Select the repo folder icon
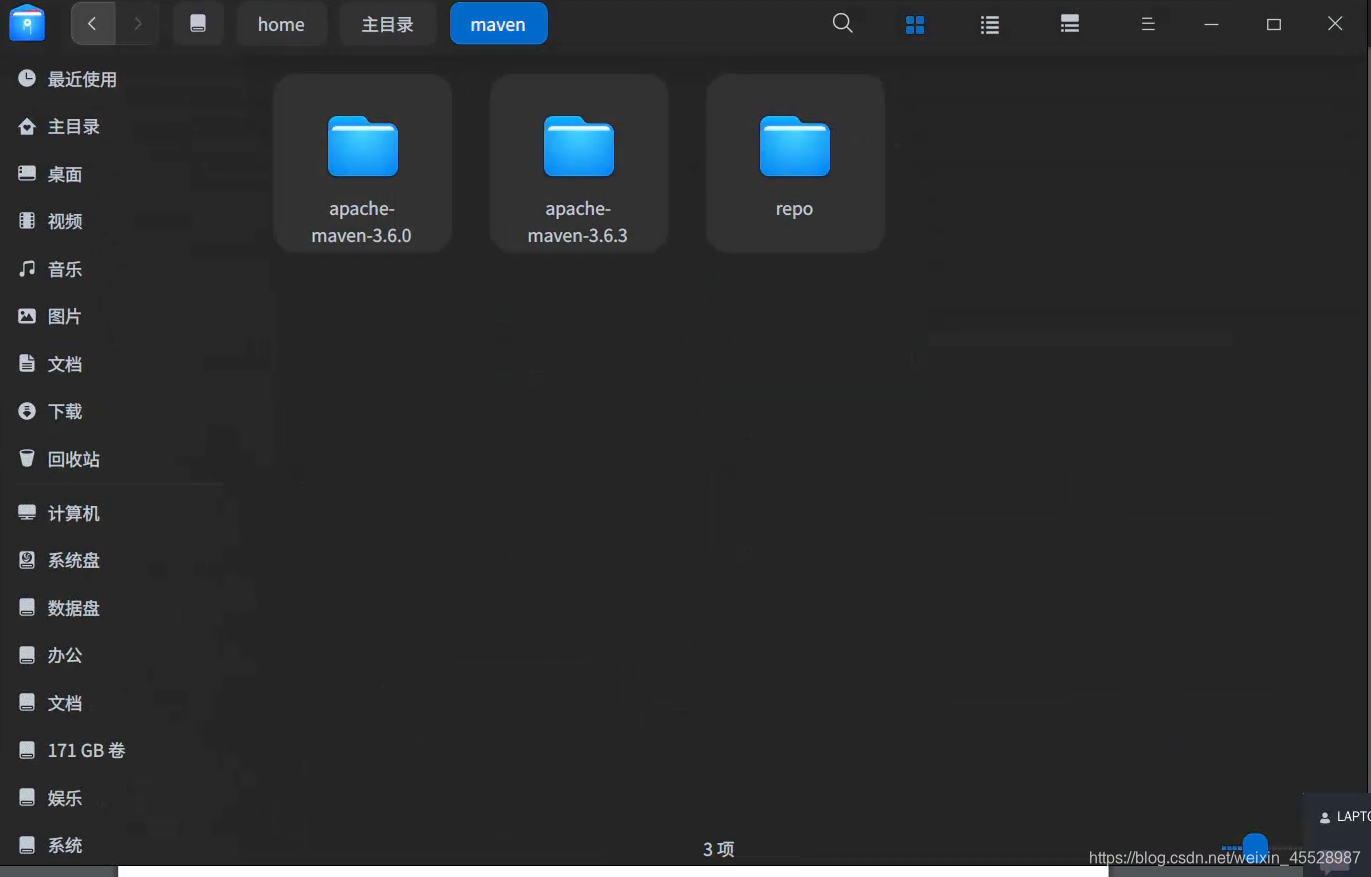 [795, 146]
